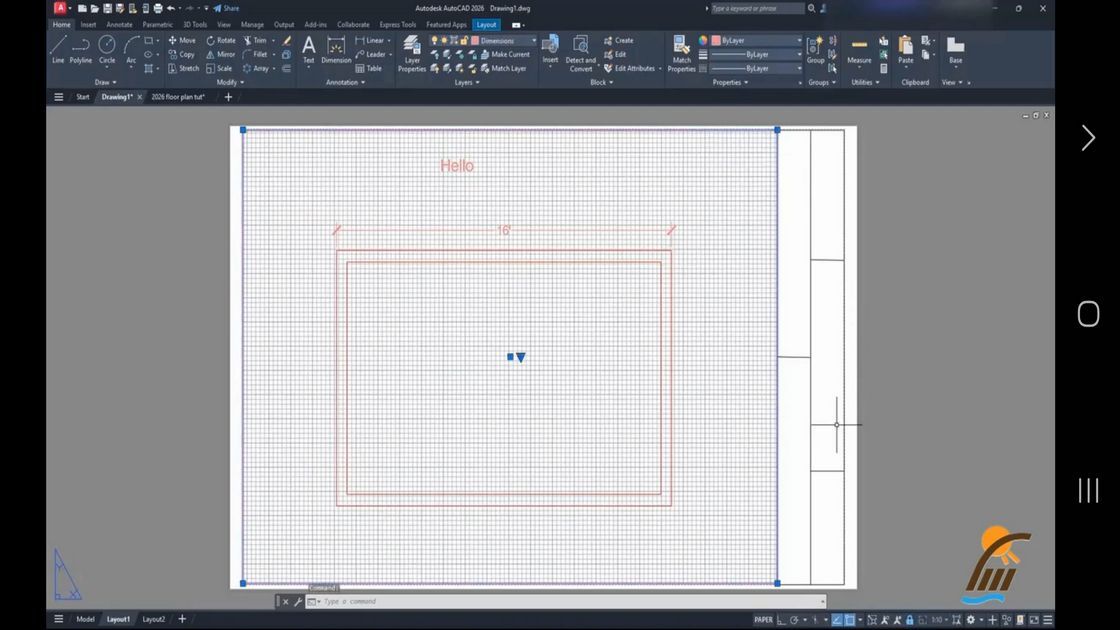Viewport: 1120px width, 630px height.
Task: Click the Make Current layer button
Action: (505, 54)
